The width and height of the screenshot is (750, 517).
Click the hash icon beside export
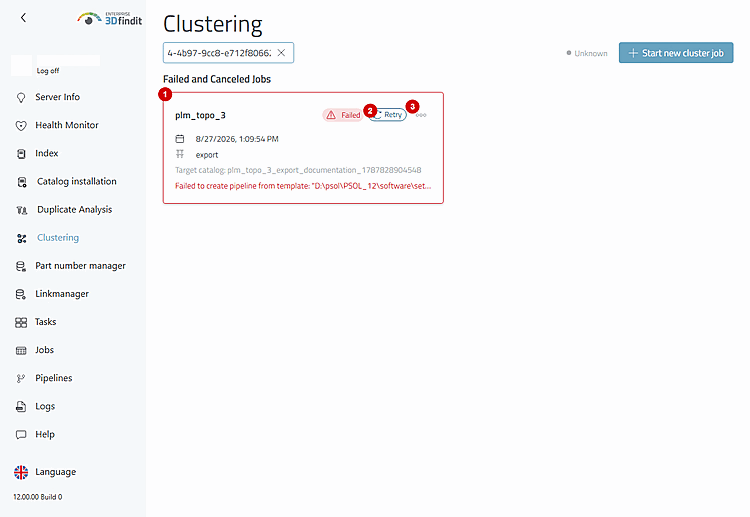point(180,154)
